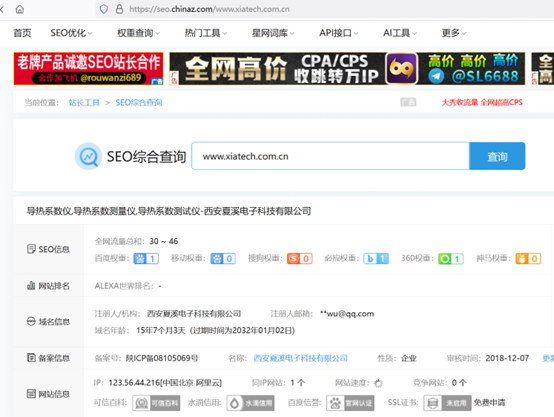This screenshot has width=554, height=417.
Task: Open the 西安夏溪电子科技有限公司 备案 name link
Action: tap(301, 358)
